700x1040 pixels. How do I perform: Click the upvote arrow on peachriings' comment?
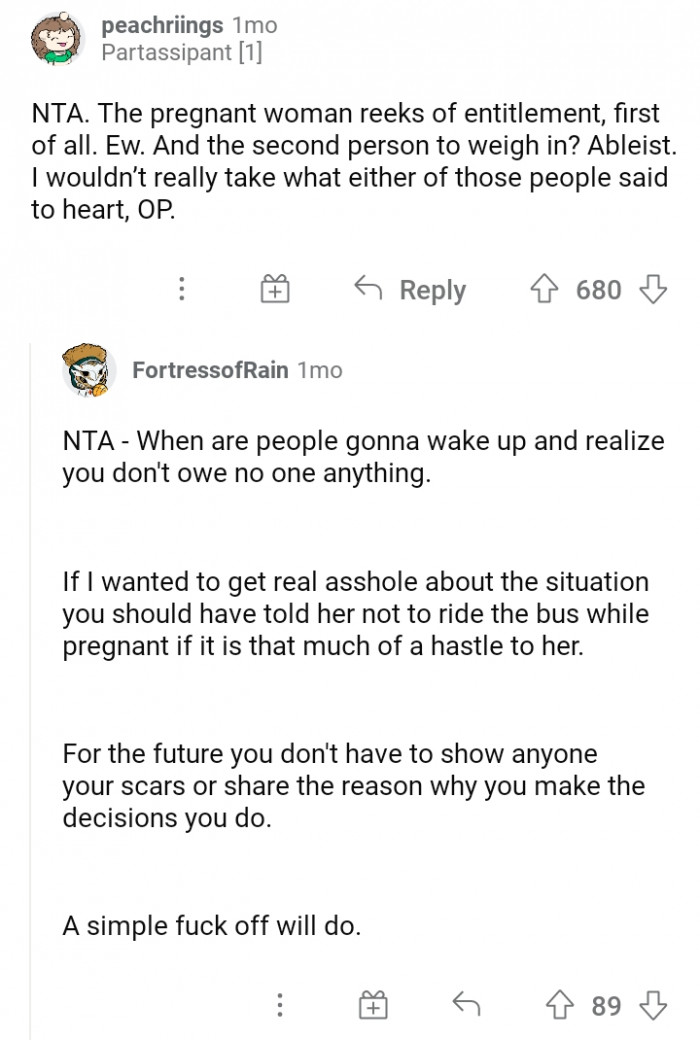[545, 290]
